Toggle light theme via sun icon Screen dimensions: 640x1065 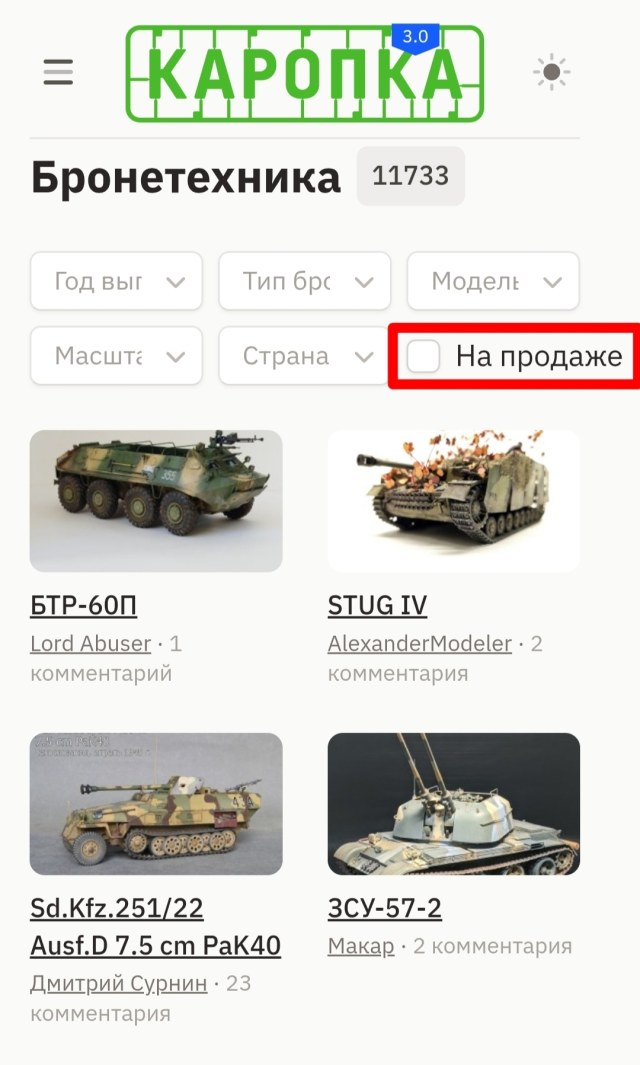pyautogui.click(x=552, y=72)
